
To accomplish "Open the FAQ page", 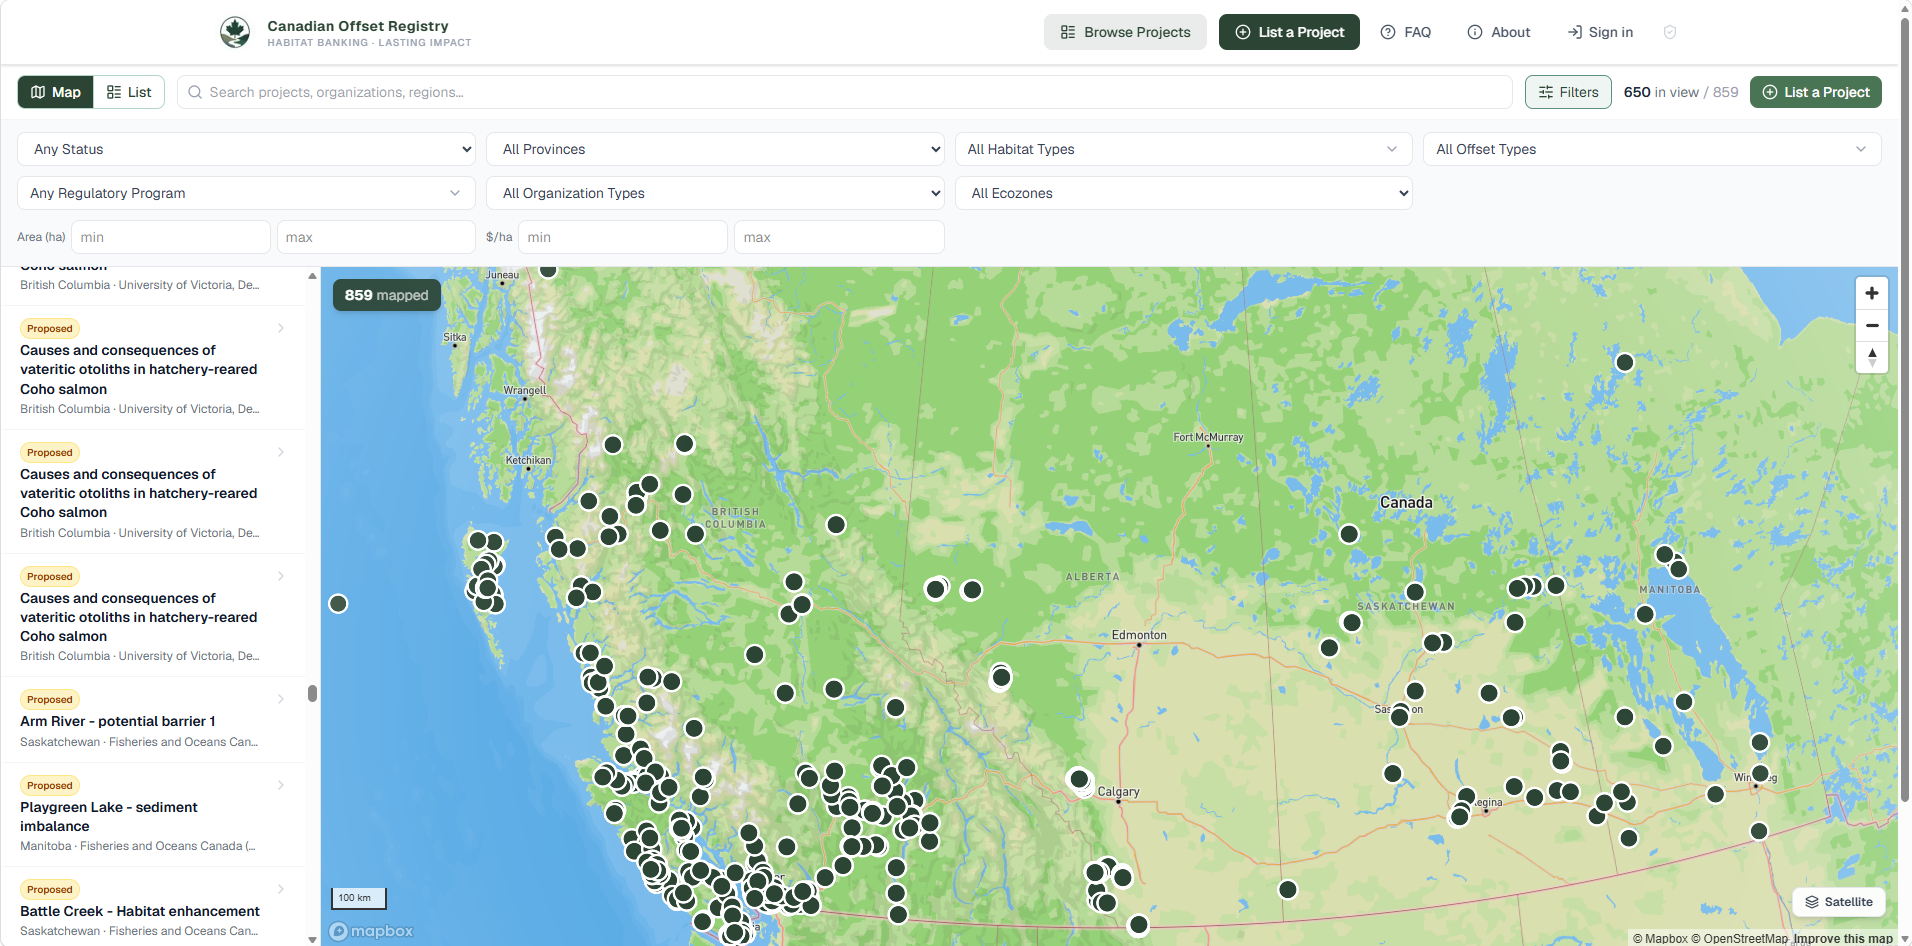I will 1406,32.
